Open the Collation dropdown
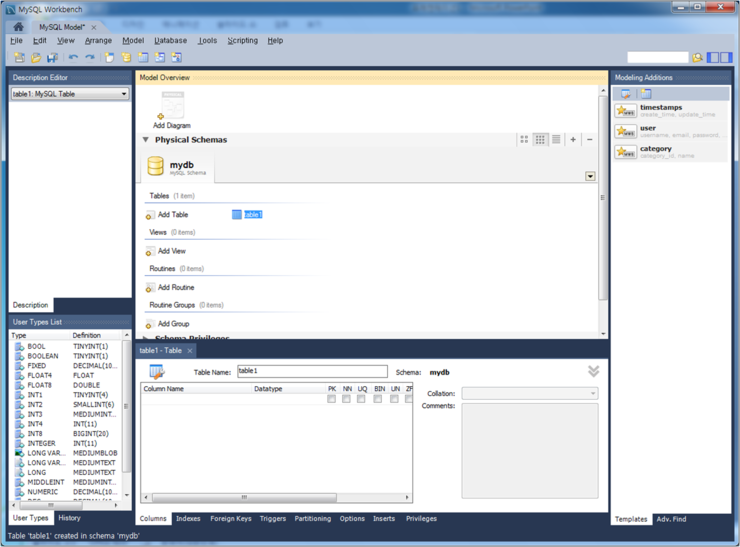 pyautogui.click(x=530, y=393)
